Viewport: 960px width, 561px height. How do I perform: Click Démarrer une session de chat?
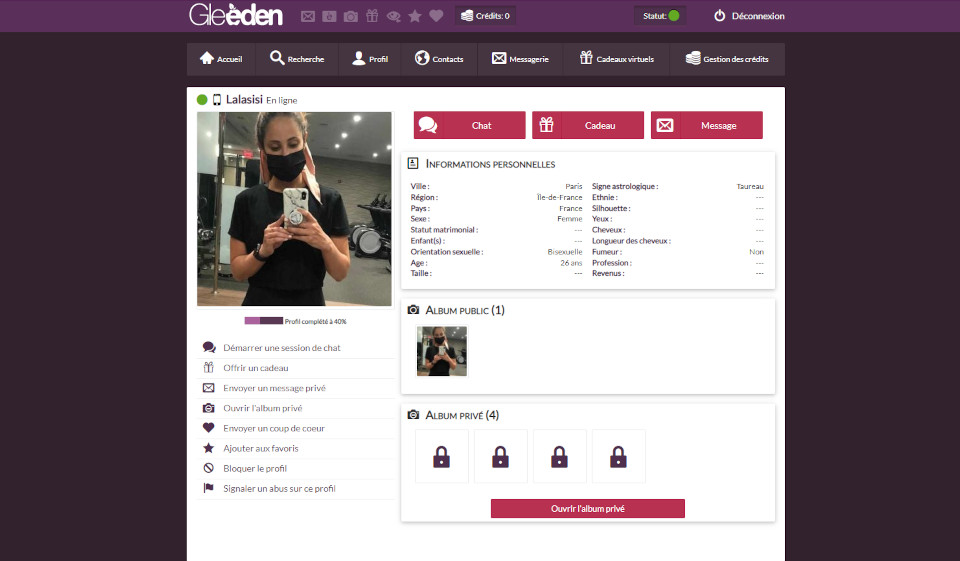click(282, 348)
